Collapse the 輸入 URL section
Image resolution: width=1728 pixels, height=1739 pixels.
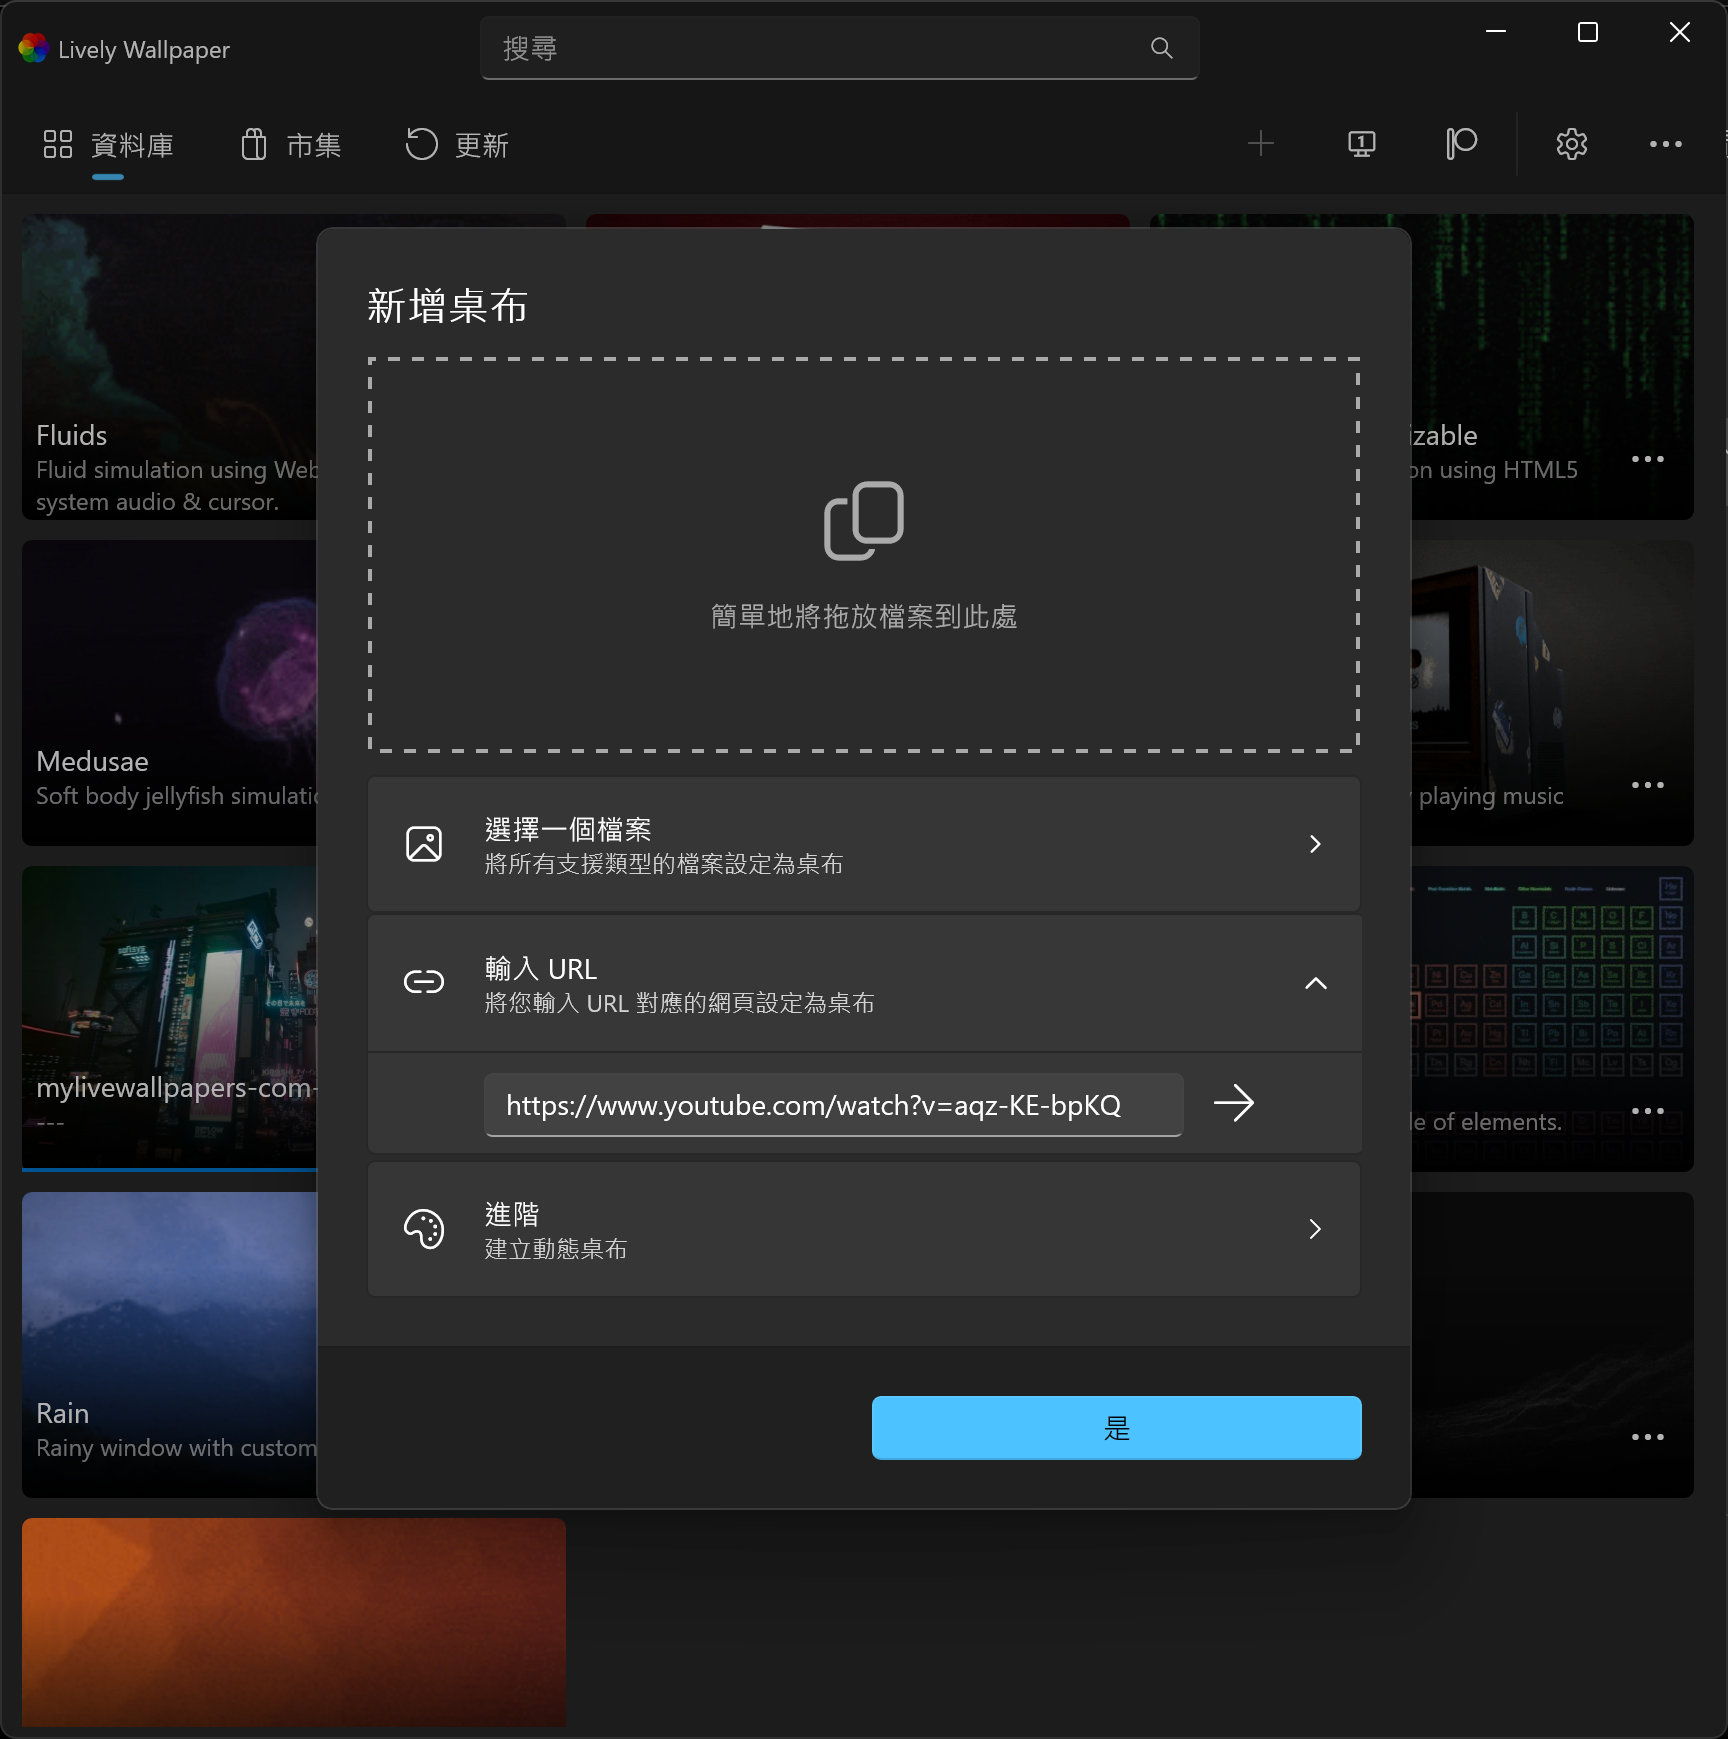pos(1316,983)
